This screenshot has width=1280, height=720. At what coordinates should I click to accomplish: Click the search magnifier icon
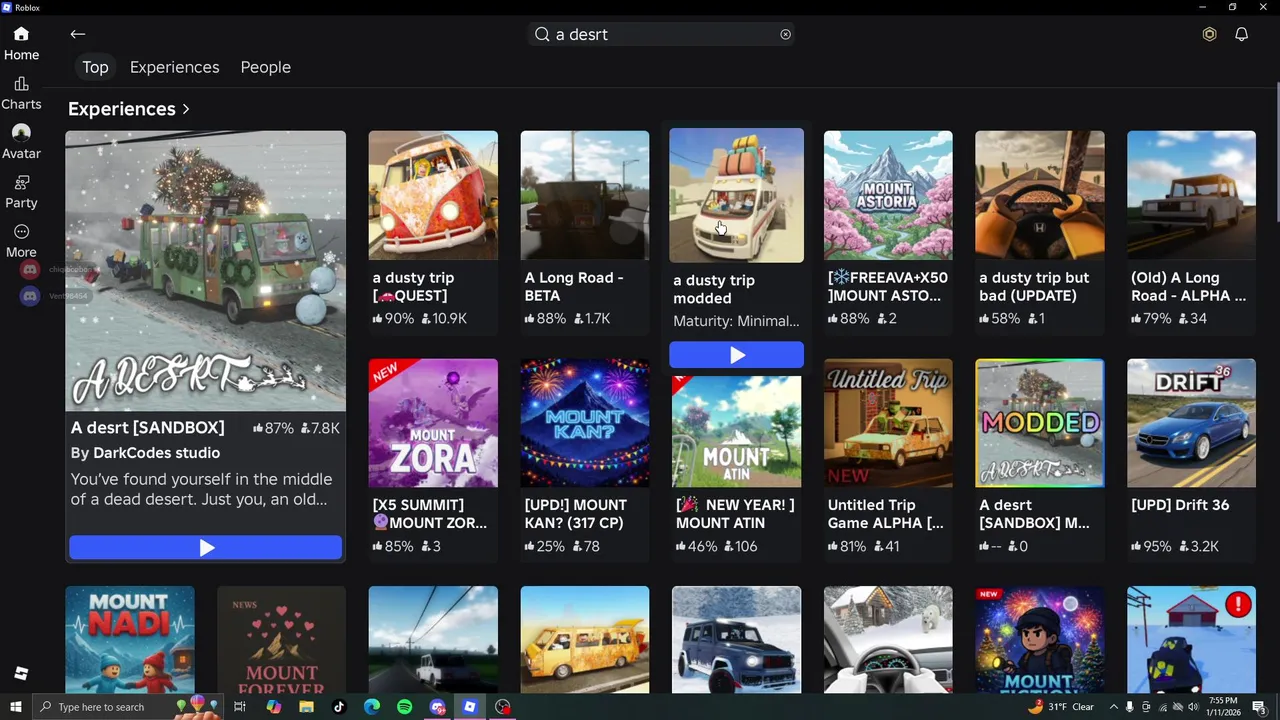(542, 34)
